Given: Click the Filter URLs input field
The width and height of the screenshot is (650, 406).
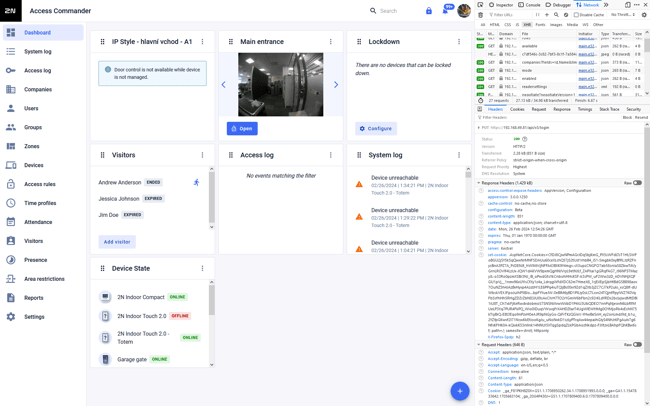Looking at the screenshot, I should click(x=509, y=15).
